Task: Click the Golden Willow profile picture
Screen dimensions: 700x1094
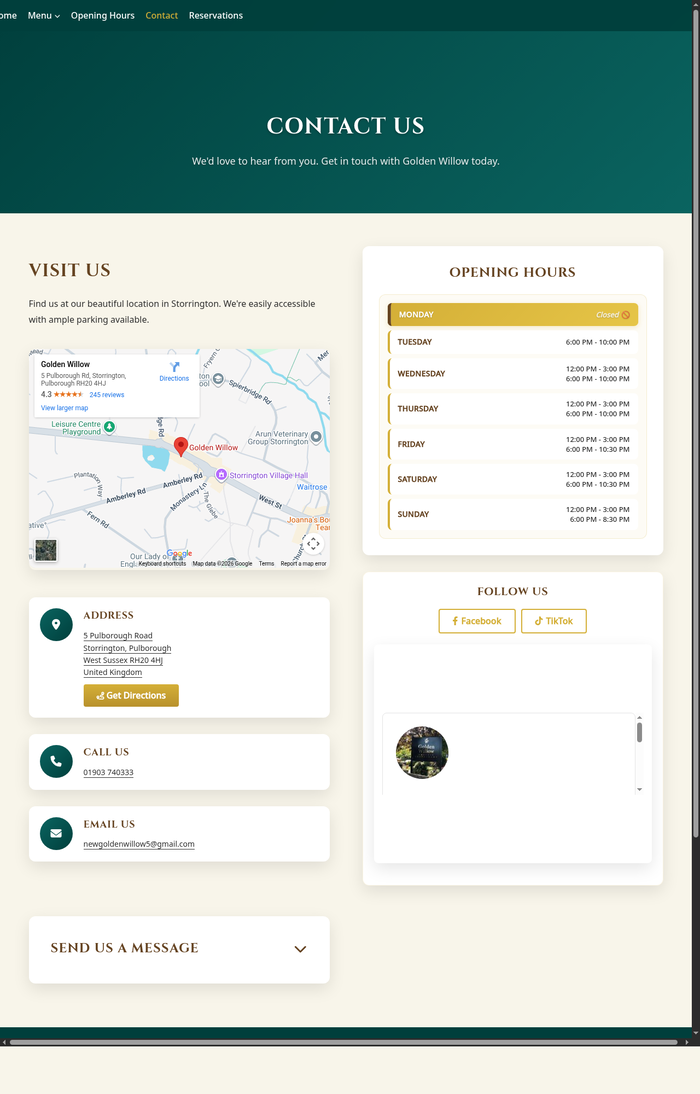Action: [422, 753]
